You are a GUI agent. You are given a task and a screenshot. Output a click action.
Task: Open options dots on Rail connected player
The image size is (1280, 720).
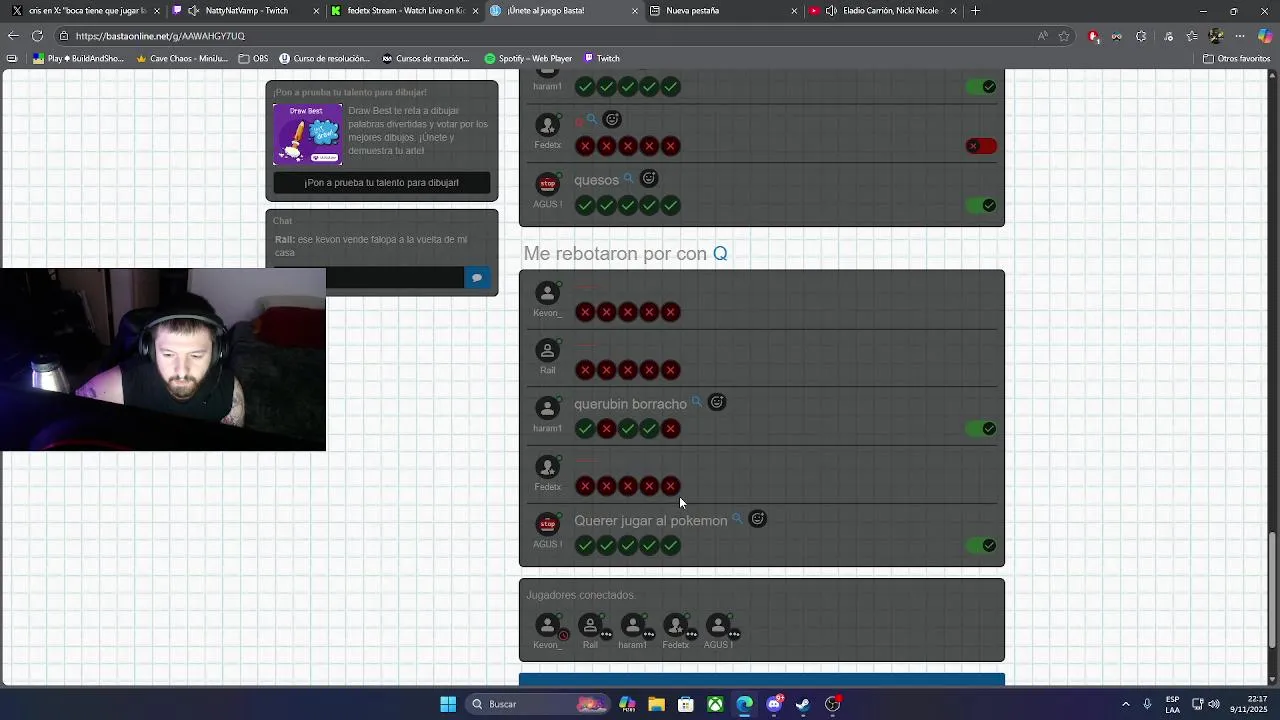pos(606,634)
